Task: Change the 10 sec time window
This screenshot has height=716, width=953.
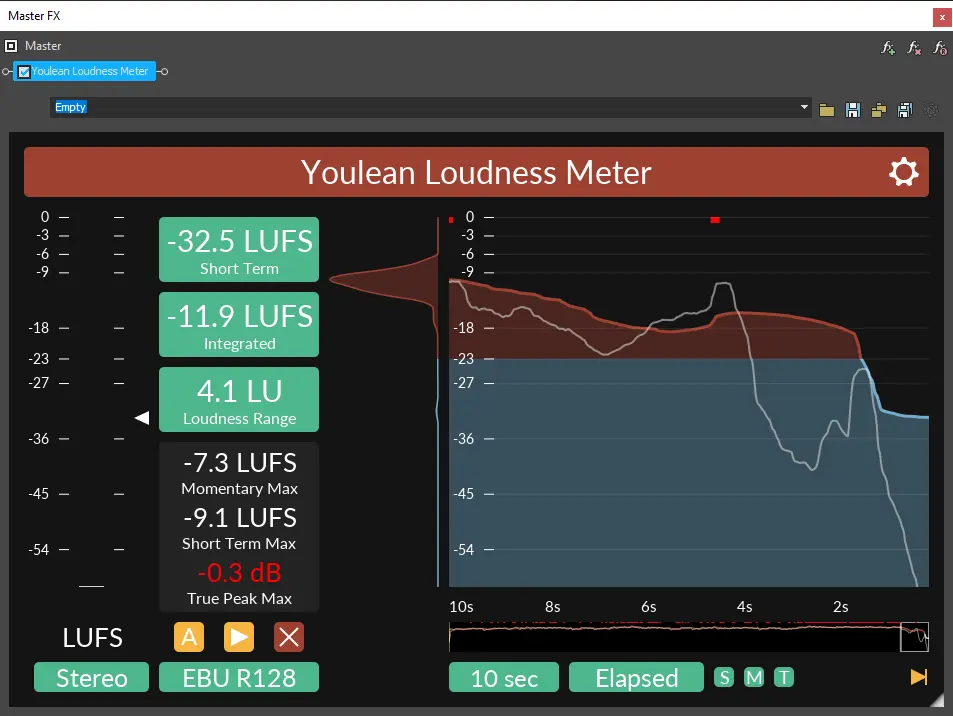Action: [x=504, y=677]
